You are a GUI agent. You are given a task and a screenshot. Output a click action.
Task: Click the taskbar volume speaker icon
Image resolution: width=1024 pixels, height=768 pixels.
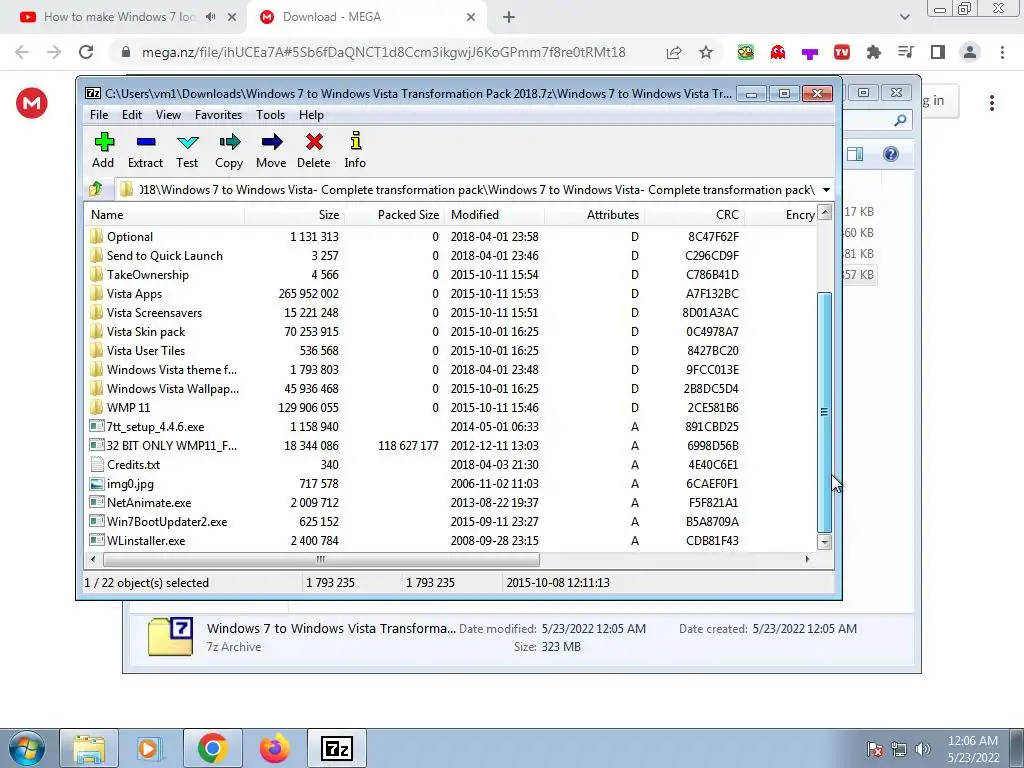923,749
